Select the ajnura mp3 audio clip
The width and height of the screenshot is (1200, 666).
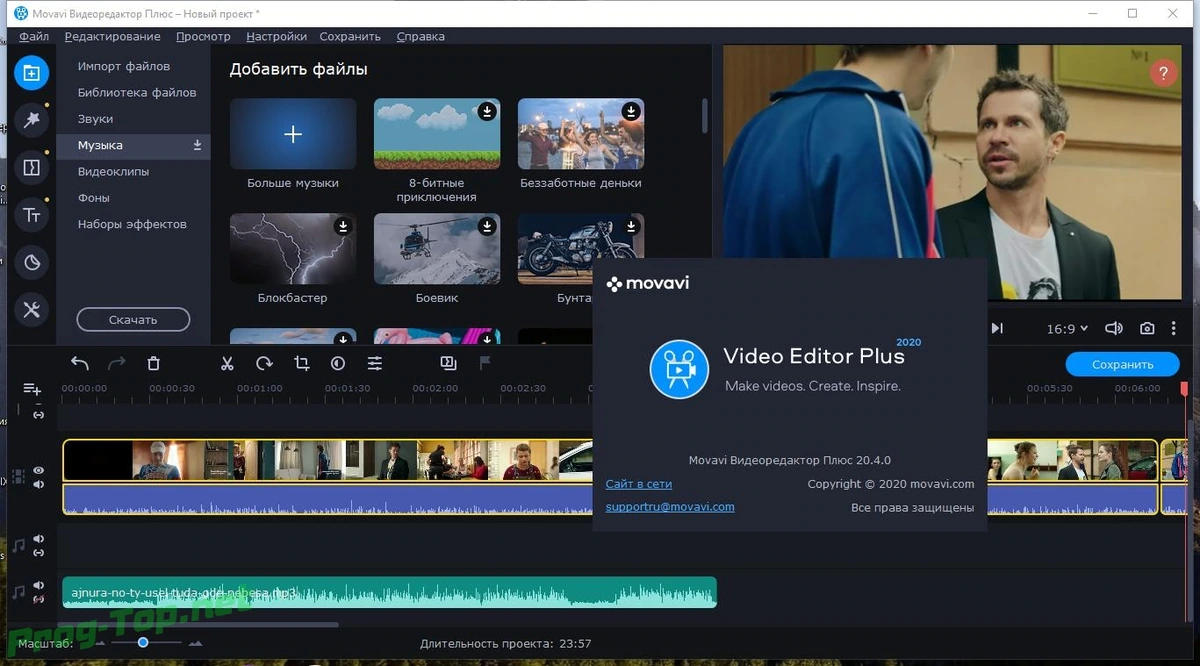390,592
